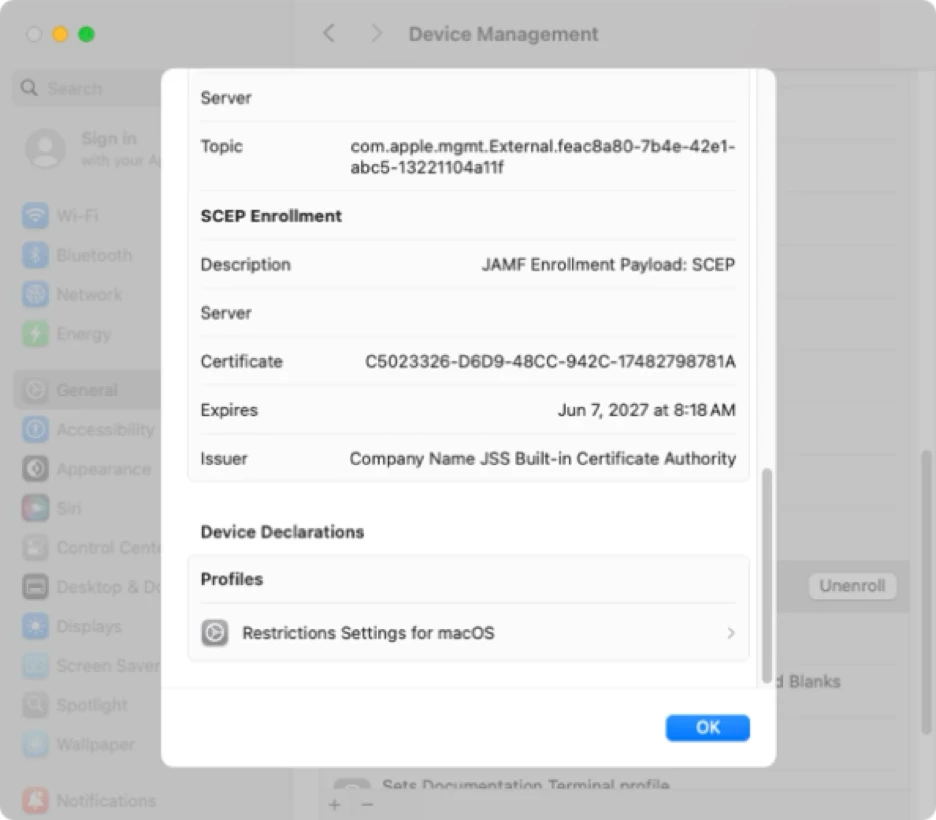Viewport: 936px width, 820px height.
Task: Click the com.apple.mgmt.External Topic value
Action: click(543, 156)
